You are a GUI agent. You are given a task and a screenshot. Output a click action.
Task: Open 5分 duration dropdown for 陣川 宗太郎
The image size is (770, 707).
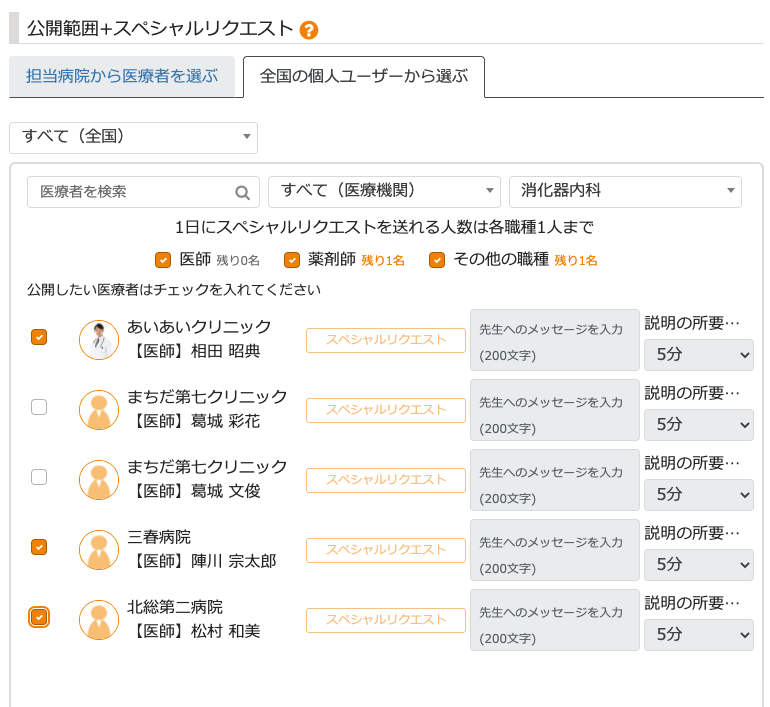tap(699, 565)
